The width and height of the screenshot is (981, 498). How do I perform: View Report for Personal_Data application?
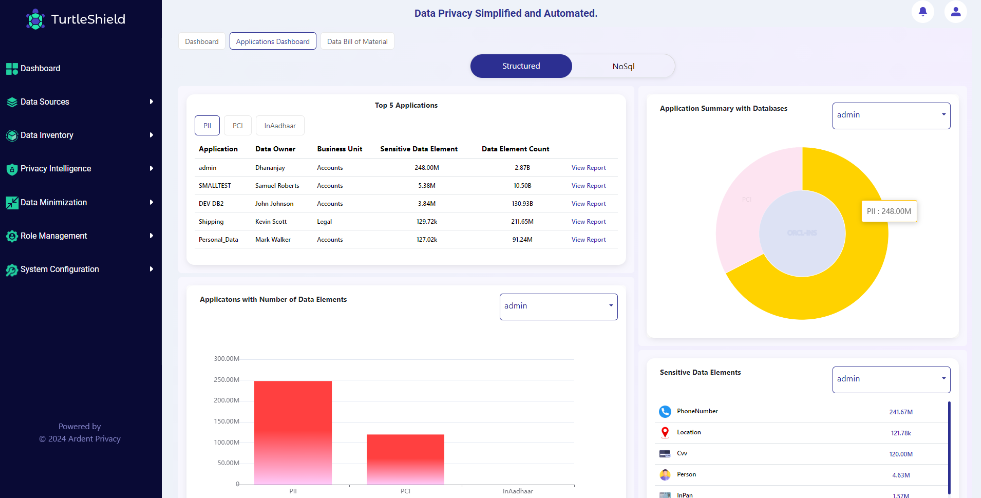coord(588,240)
